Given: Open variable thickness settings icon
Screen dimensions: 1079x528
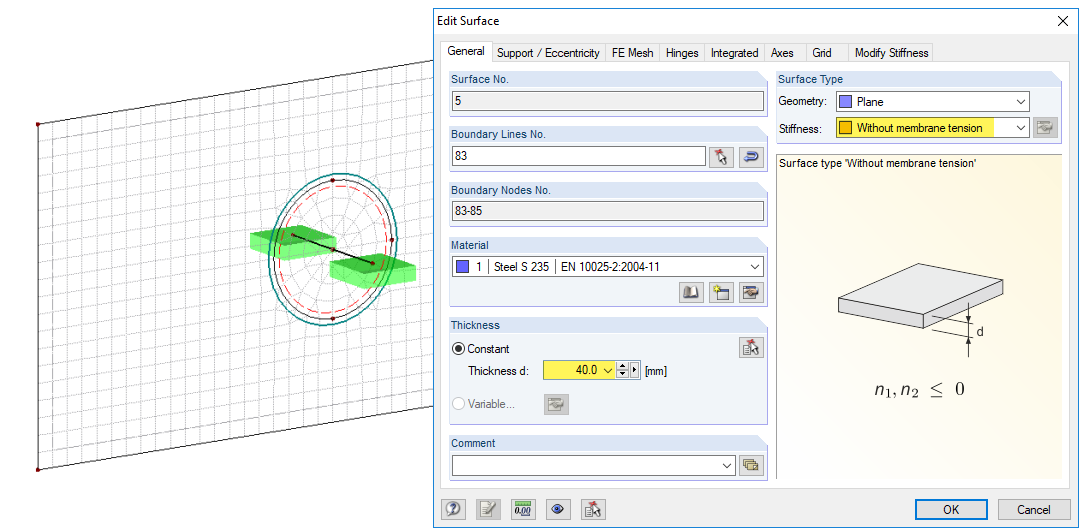Looking at the screenshot, I should tap(556, 404).
